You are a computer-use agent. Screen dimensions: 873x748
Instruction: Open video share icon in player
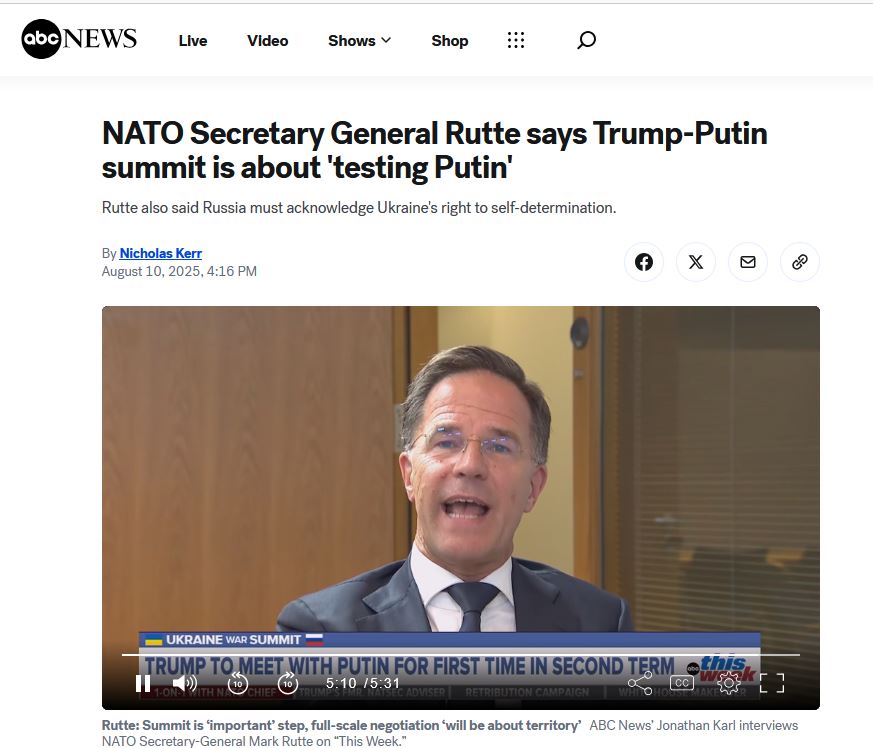pos(640,683)
